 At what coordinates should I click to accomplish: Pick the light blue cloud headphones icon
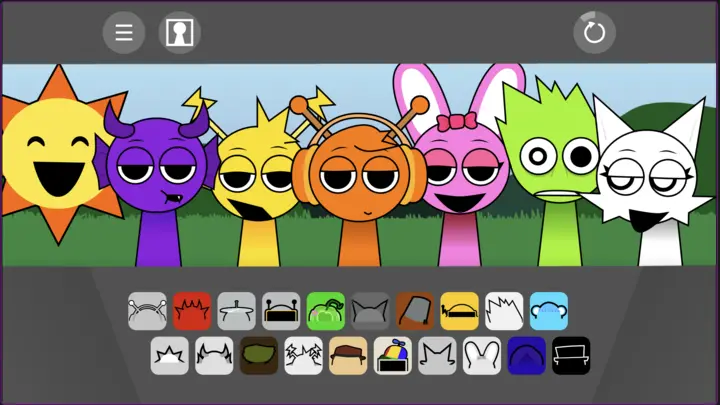coord(548,311)
